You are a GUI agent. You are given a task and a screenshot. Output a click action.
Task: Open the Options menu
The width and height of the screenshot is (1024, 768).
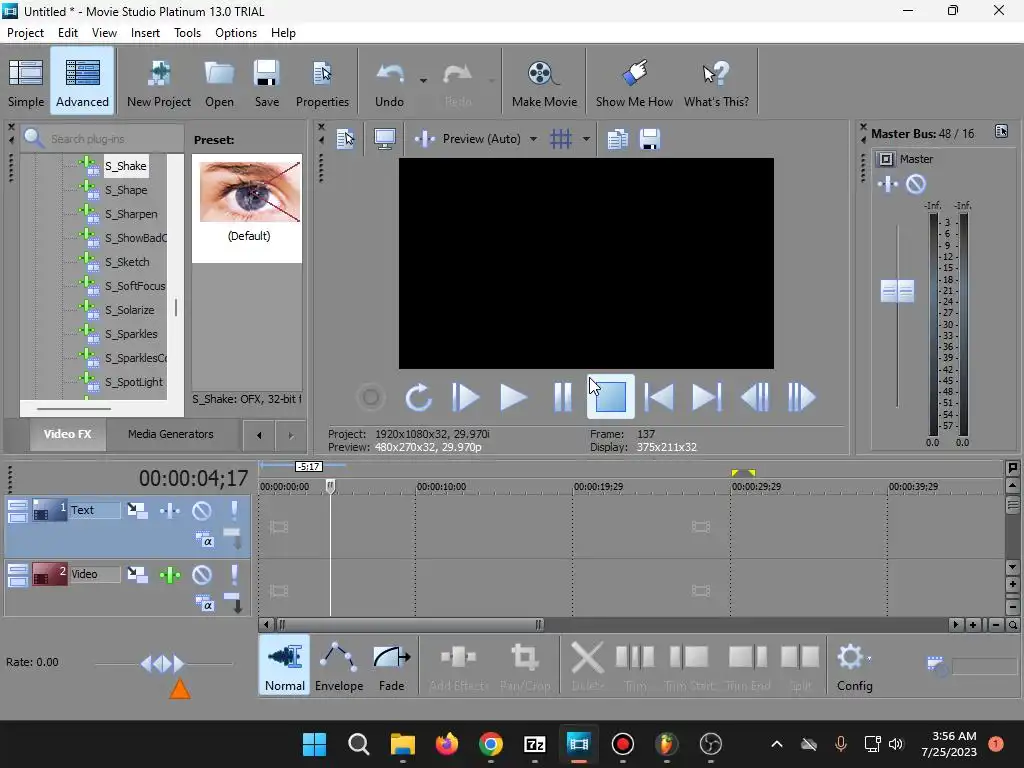pyautogui.click(x=236, y=33)
